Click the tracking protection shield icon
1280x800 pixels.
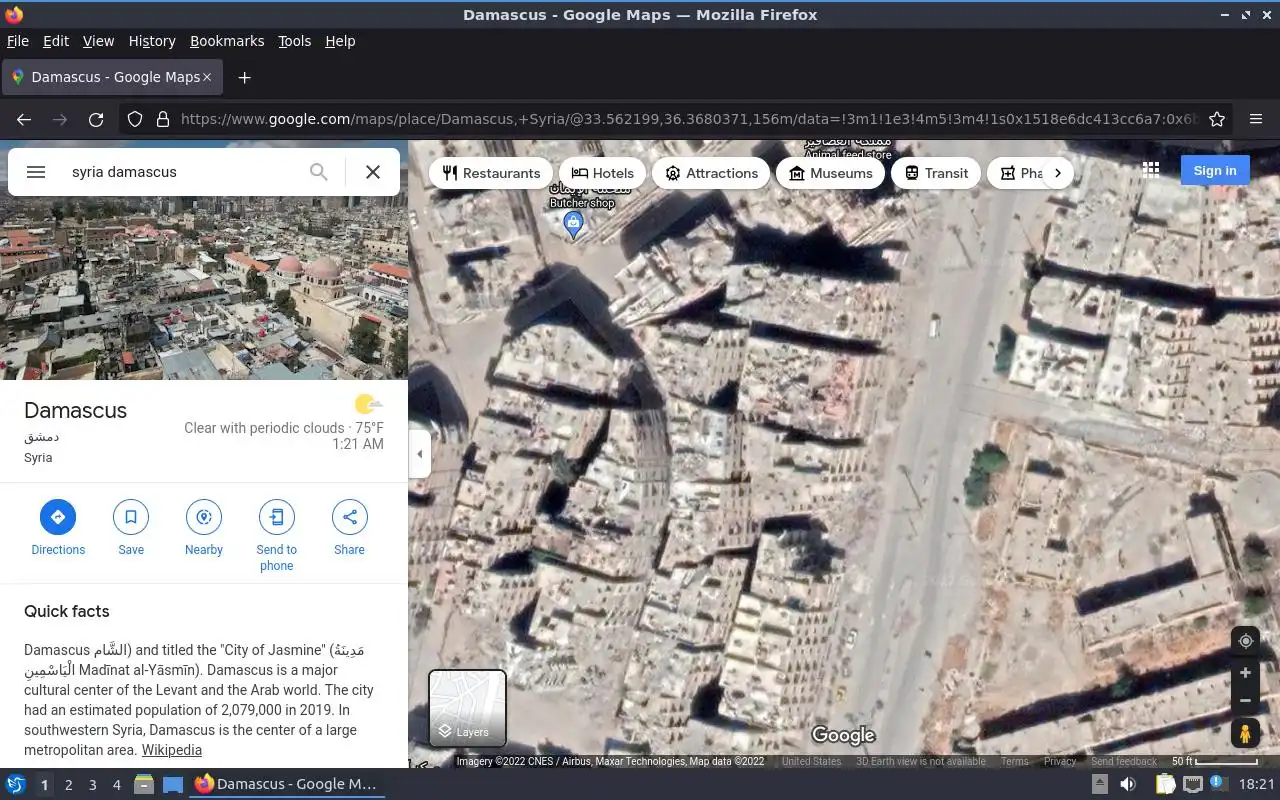click(x=135, y=119)
